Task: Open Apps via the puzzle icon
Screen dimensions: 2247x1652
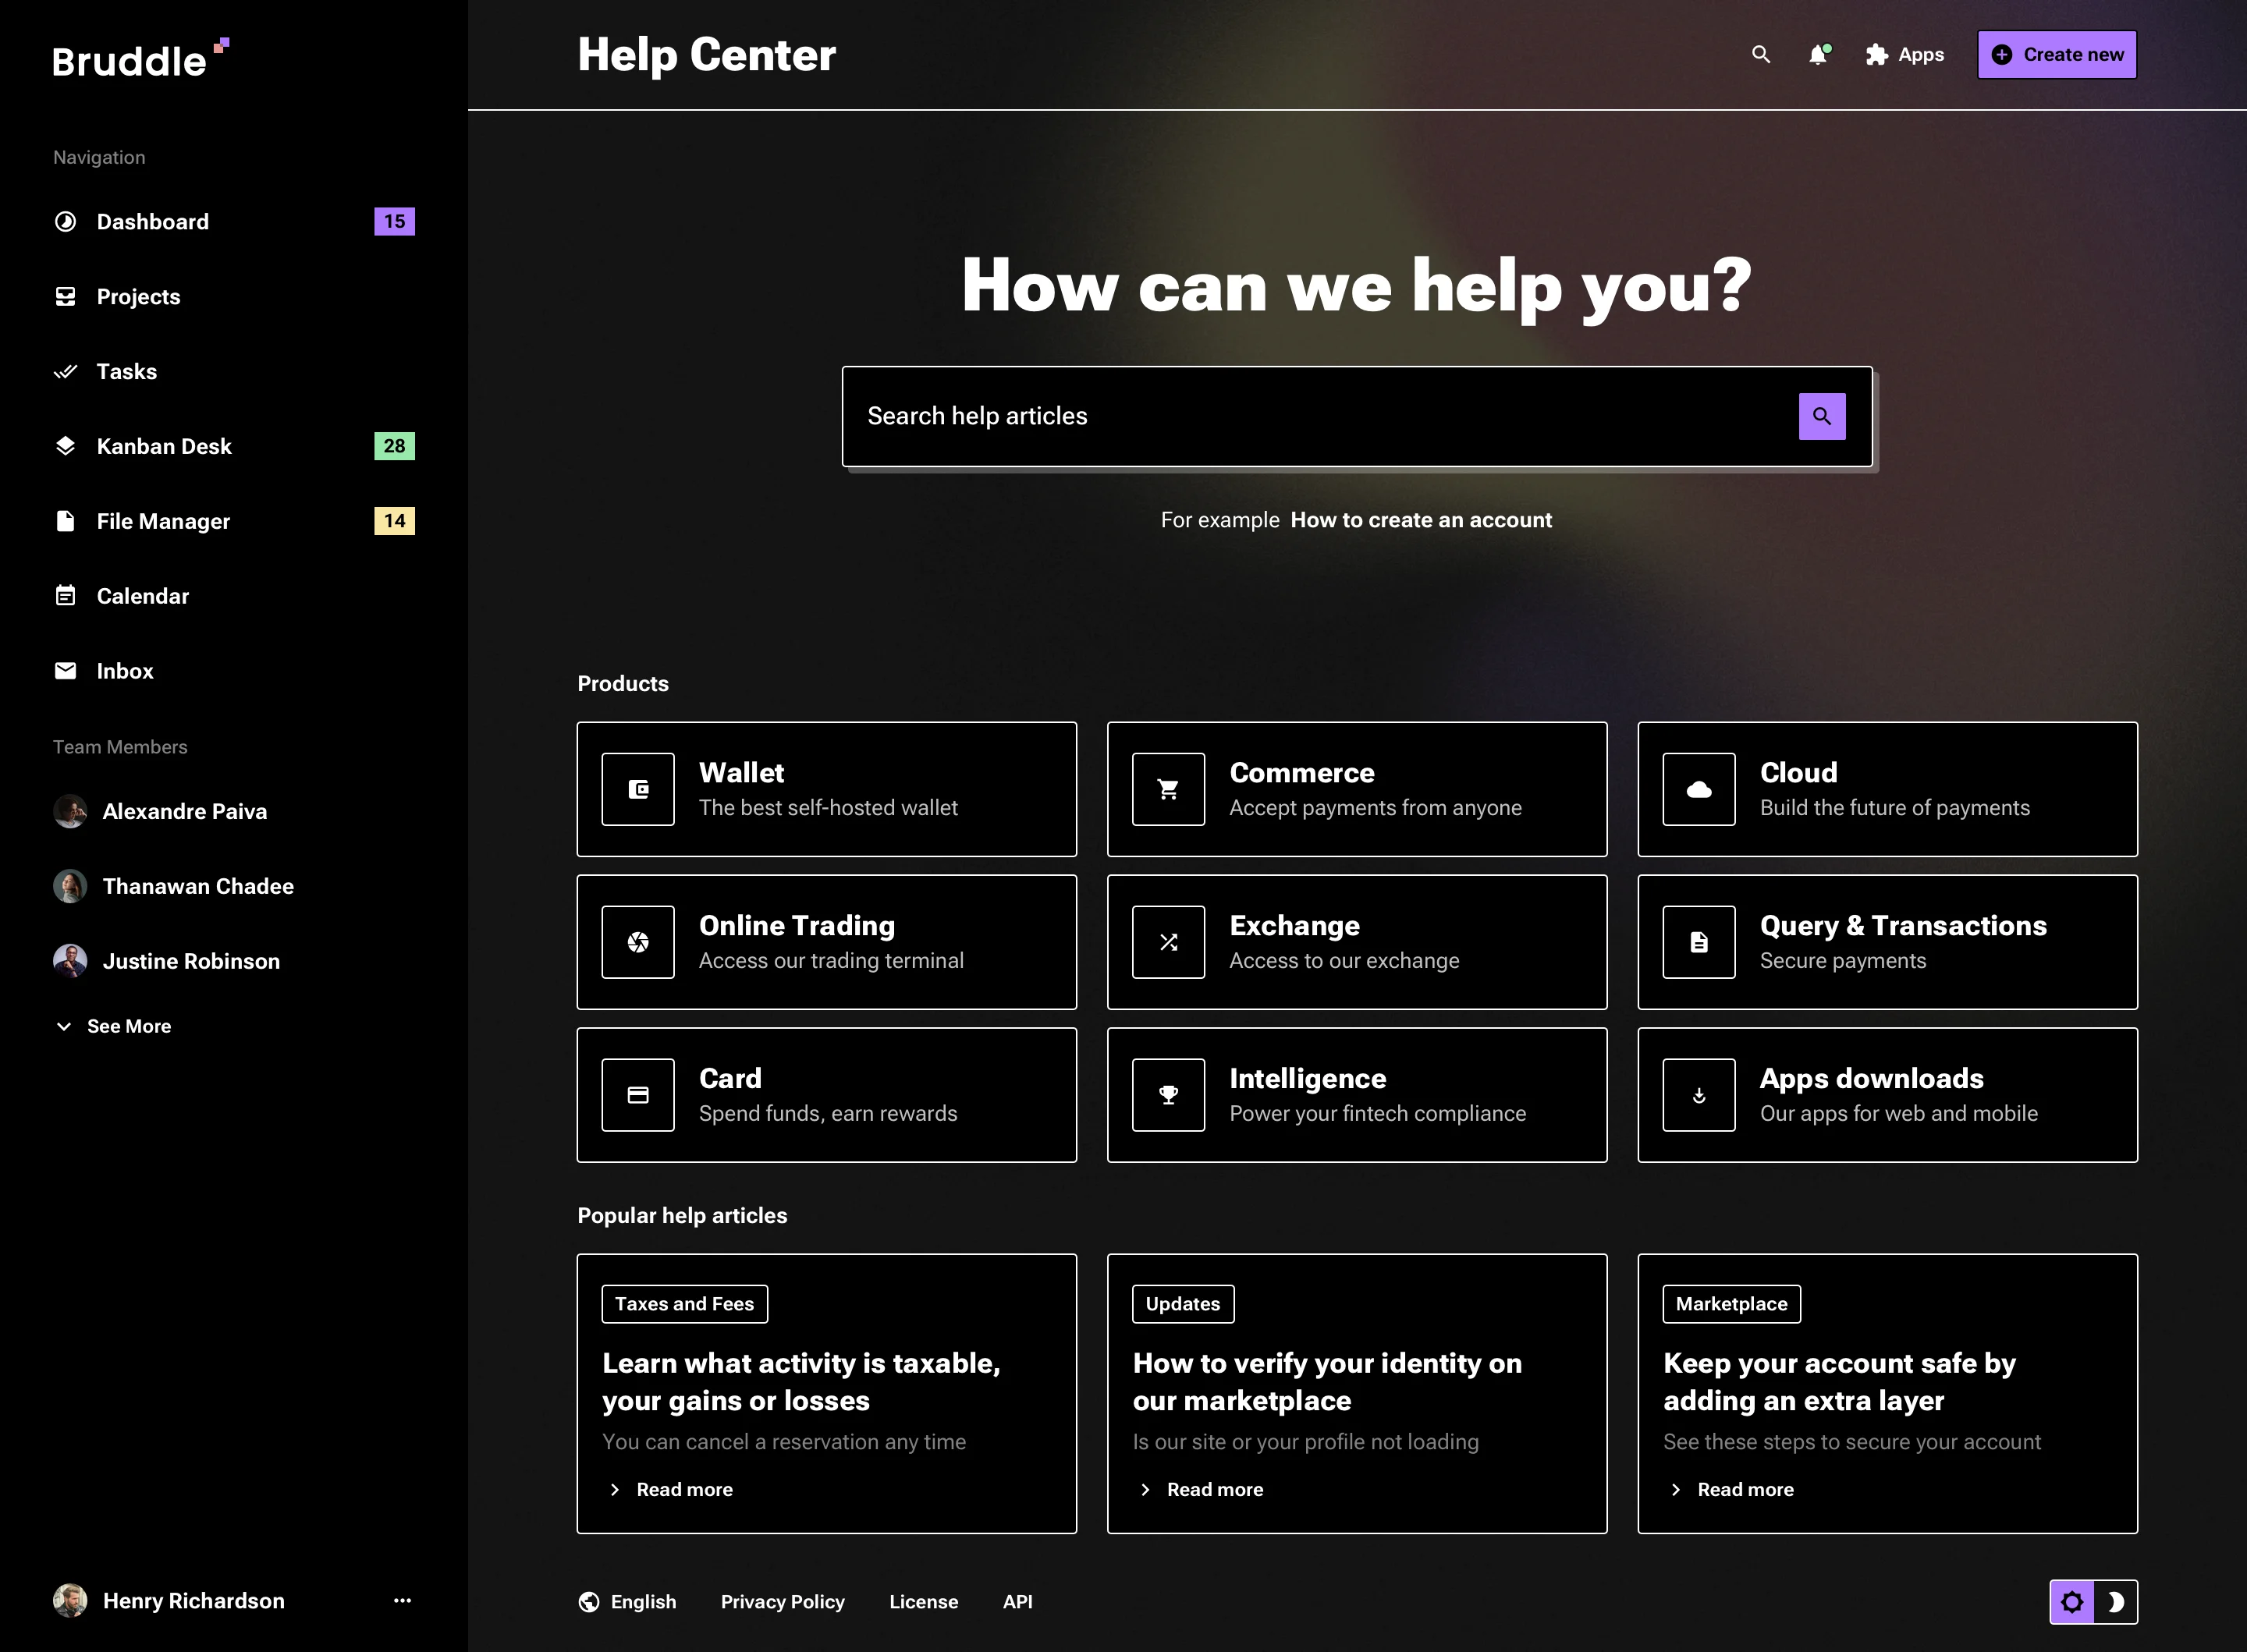Action: (1877, 55)
